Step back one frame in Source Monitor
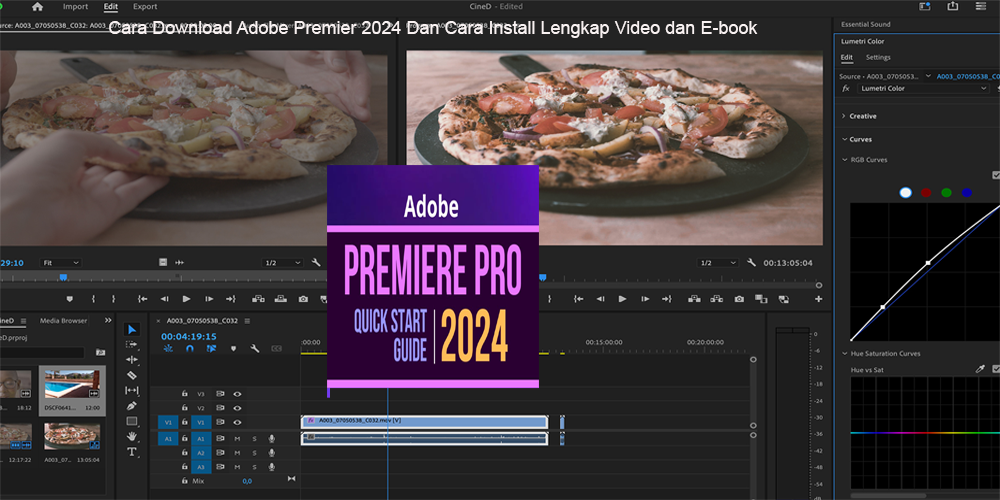The width and height of the screenshot is (1000, 500). pyautogui.click(x=165, y=298)
